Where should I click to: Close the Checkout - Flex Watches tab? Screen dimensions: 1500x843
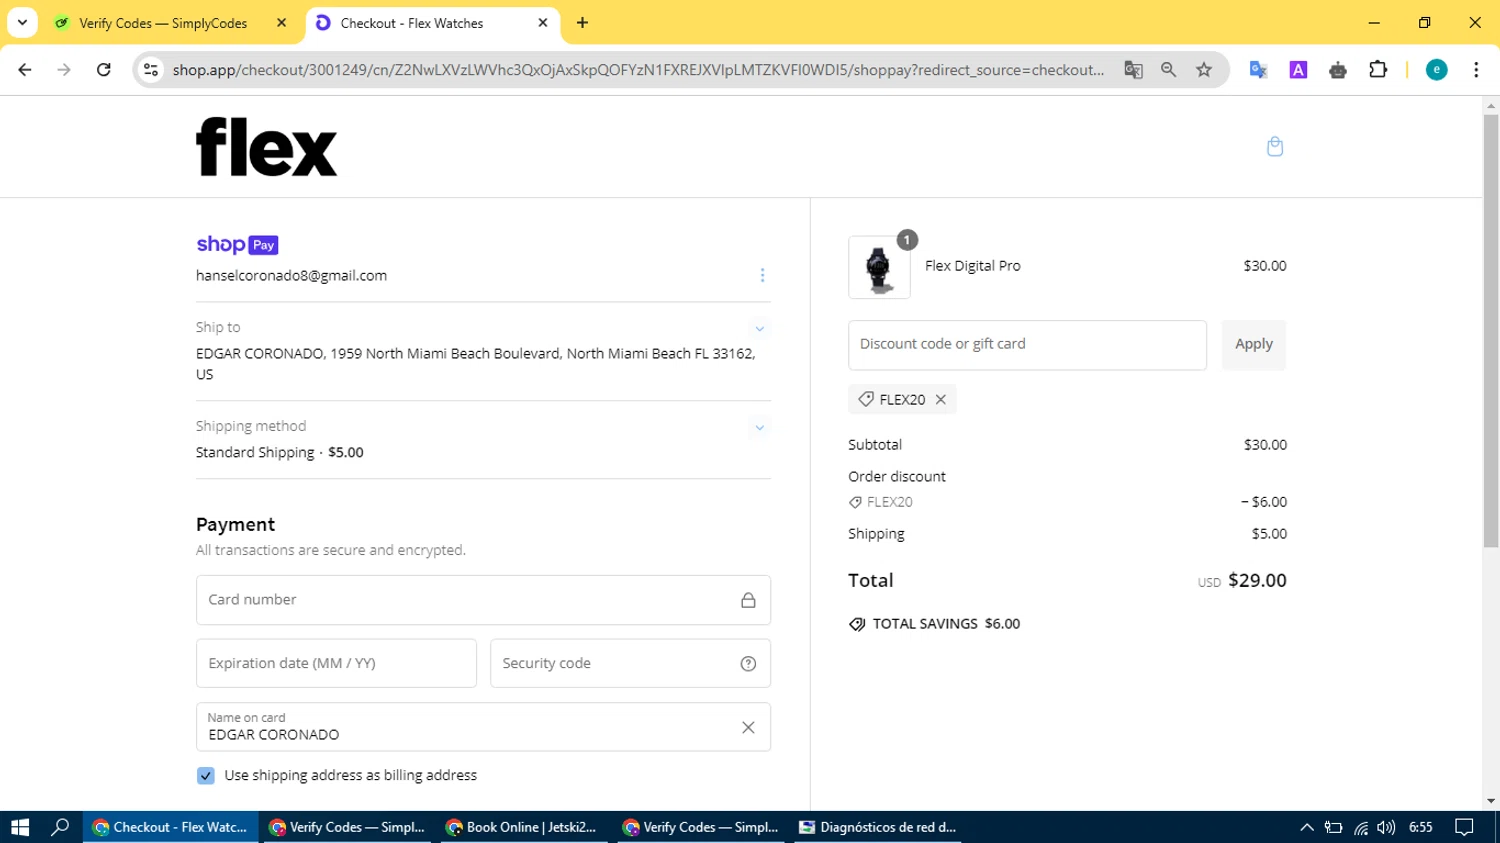click(543, 23)
